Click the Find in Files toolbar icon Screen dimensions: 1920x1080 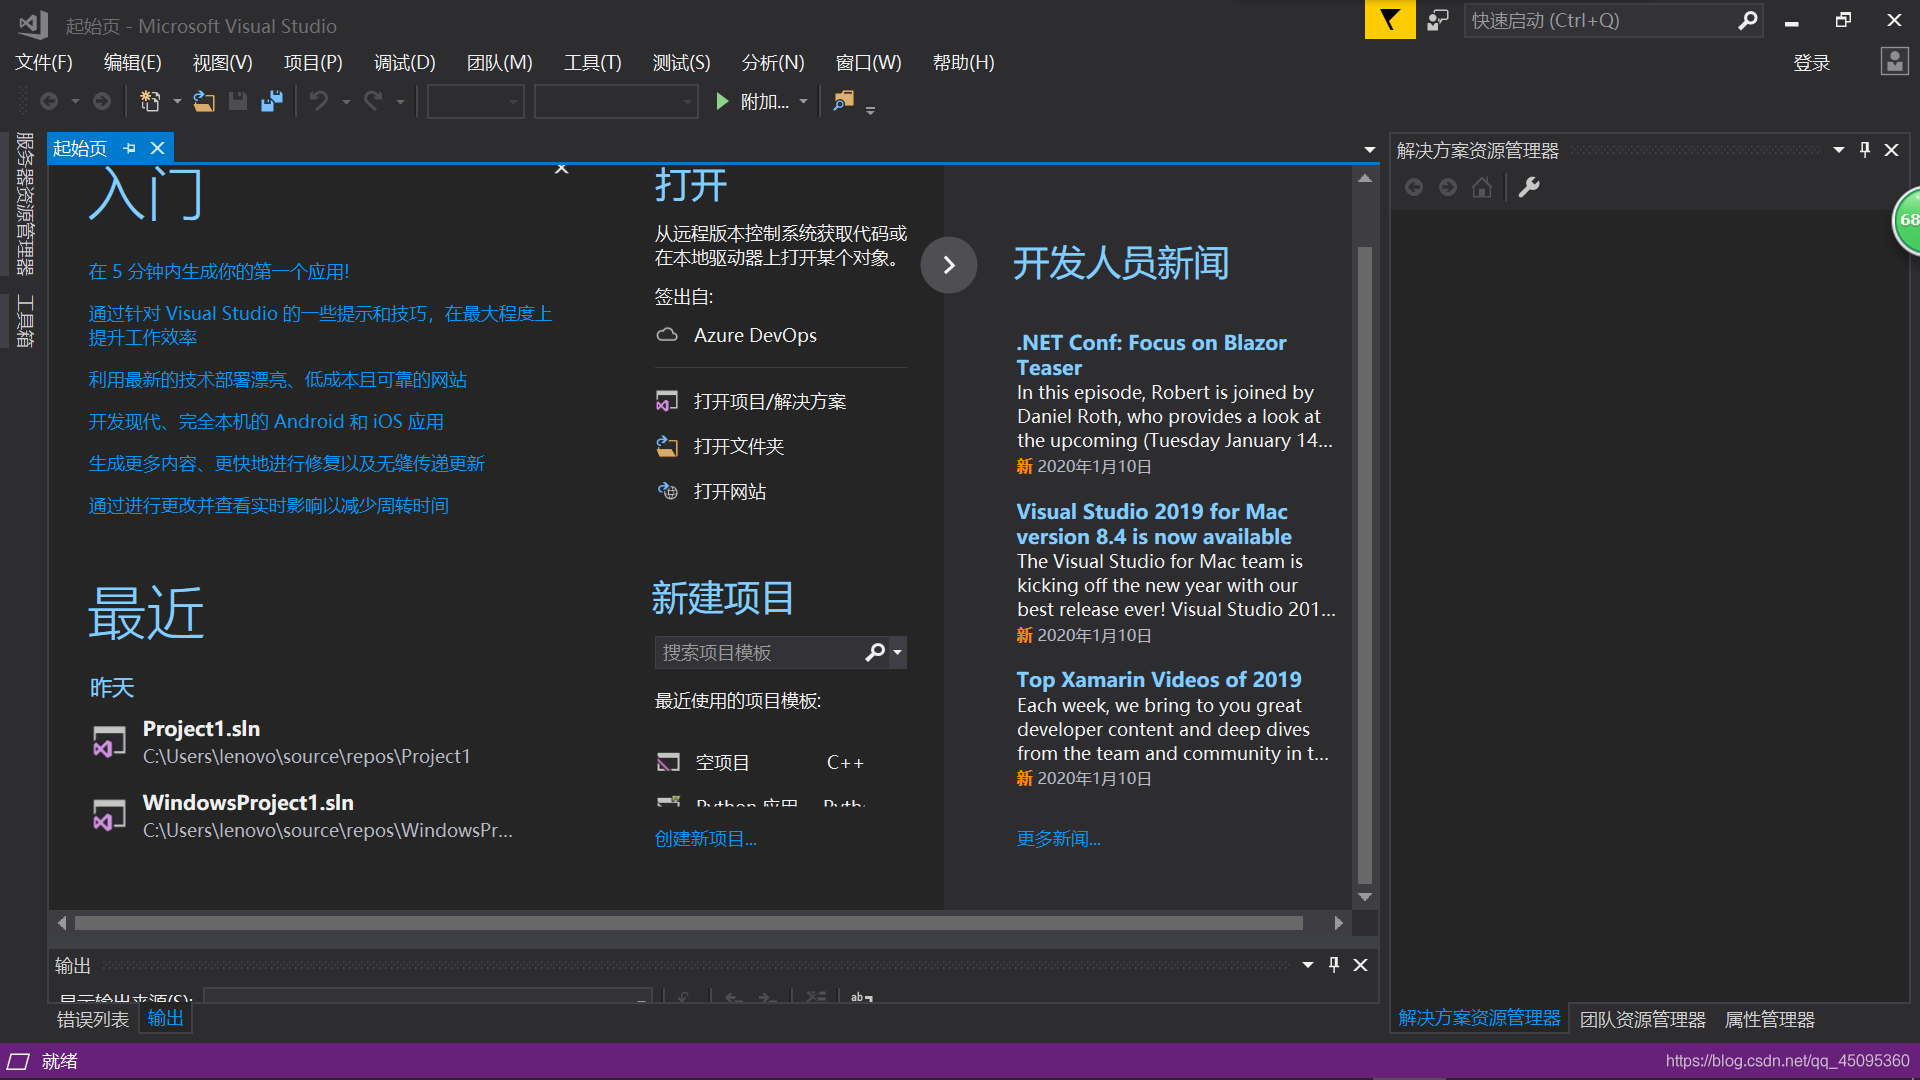pyautogui.click(x=844, y=101)
